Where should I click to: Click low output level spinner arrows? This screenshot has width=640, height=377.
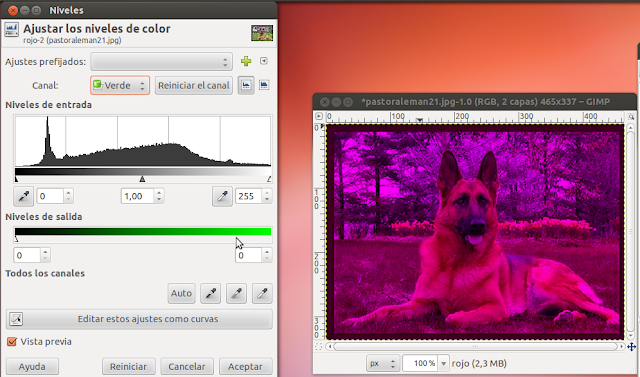(45, 255)
